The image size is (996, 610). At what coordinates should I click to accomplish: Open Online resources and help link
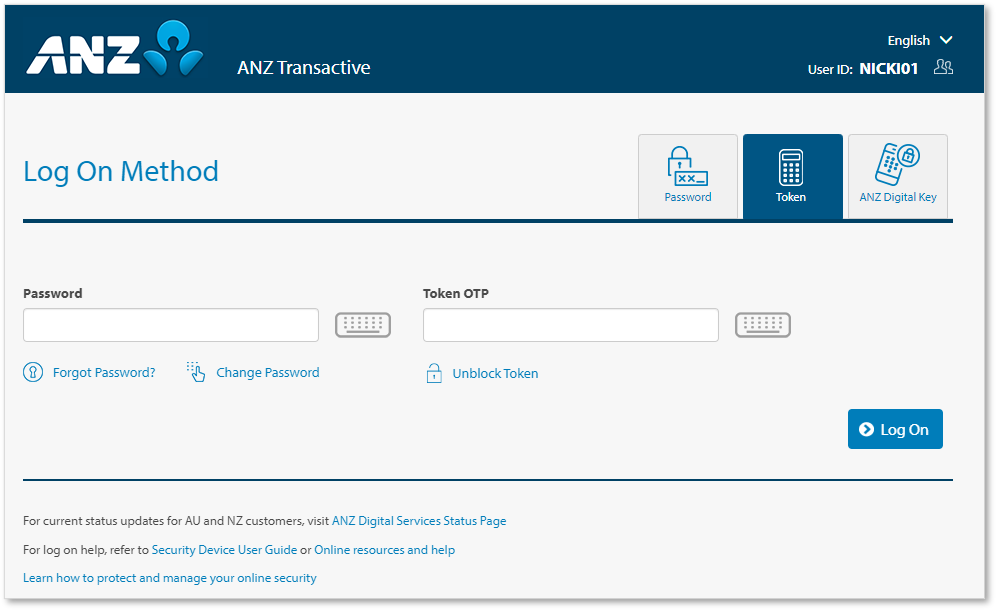384,550
